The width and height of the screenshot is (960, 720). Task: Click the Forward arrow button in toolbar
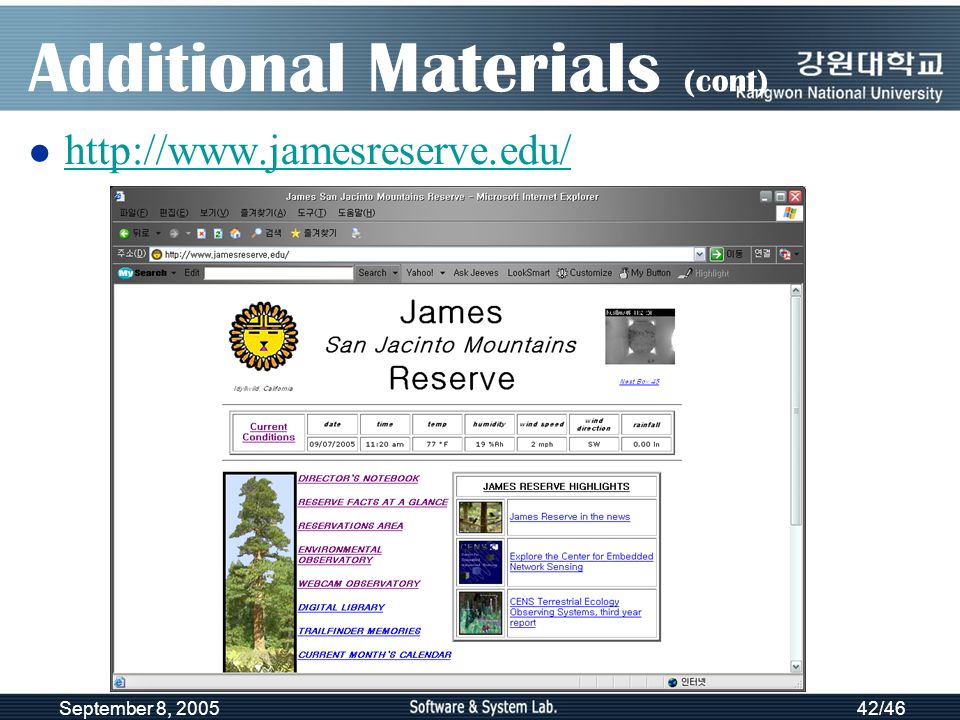point(174,233)
